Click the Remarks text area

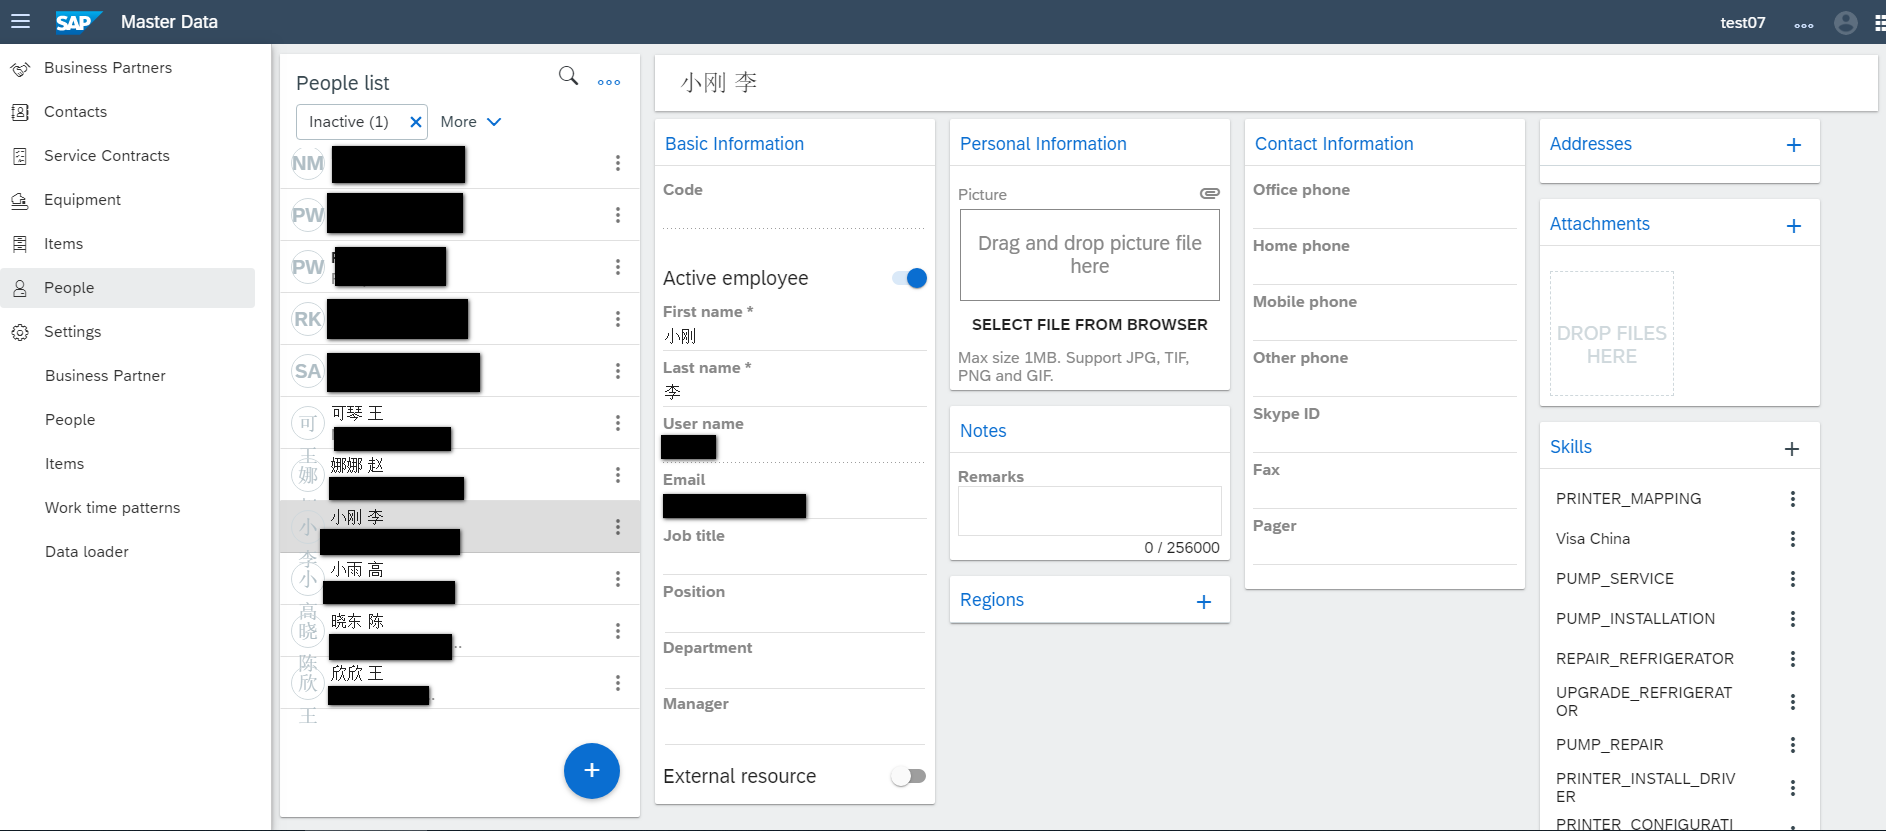point(1090,511)
